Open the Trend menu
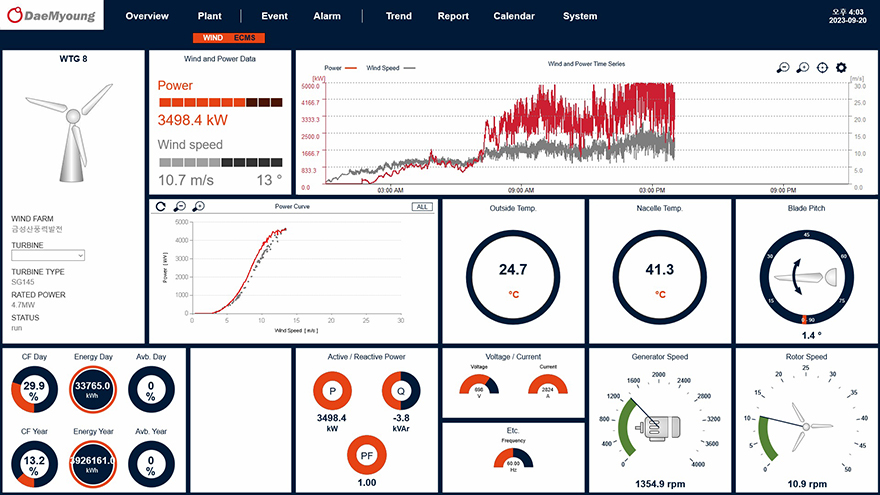 point(398,16)
